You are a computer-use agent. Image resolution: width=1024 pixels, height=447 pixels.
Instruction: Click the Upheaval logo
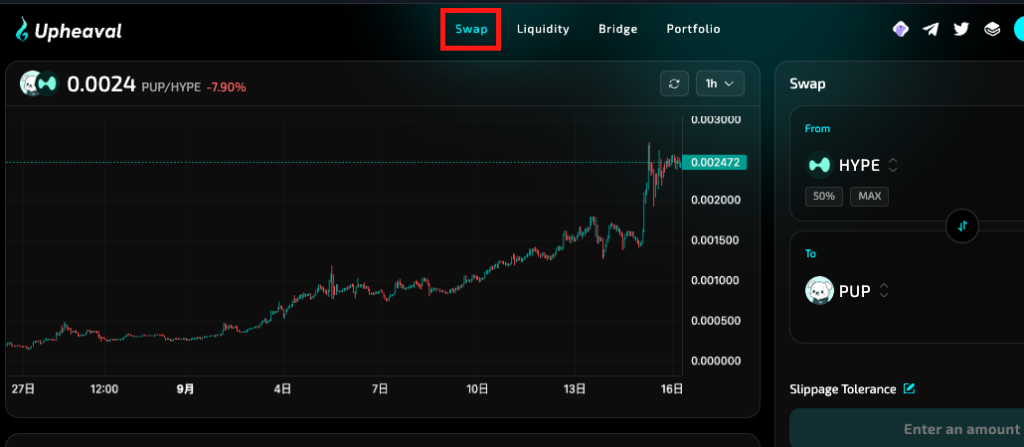click(x=68, y=31)
